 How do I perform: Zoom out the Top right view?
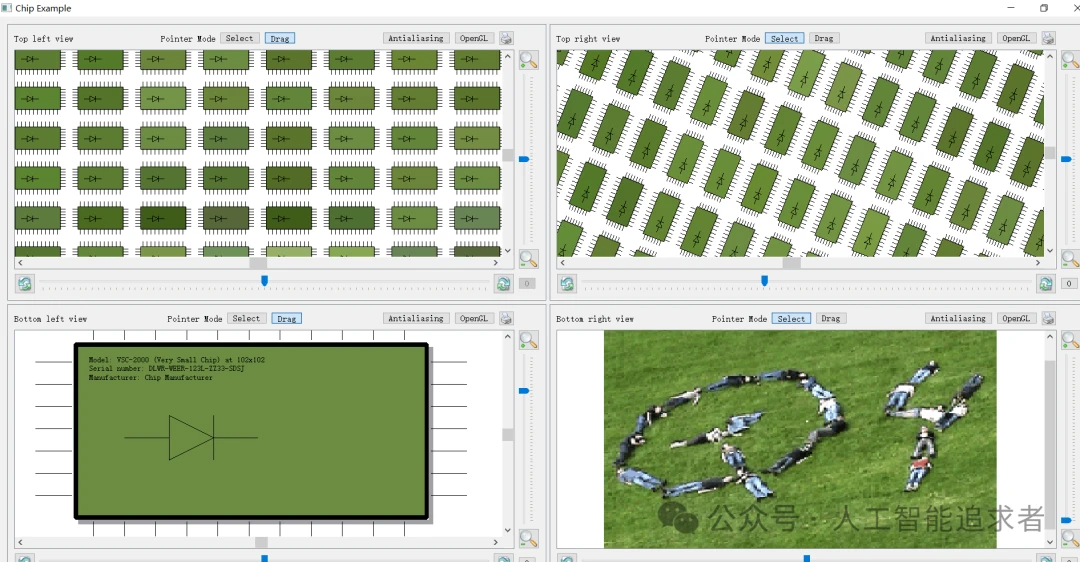(1069, 259)
